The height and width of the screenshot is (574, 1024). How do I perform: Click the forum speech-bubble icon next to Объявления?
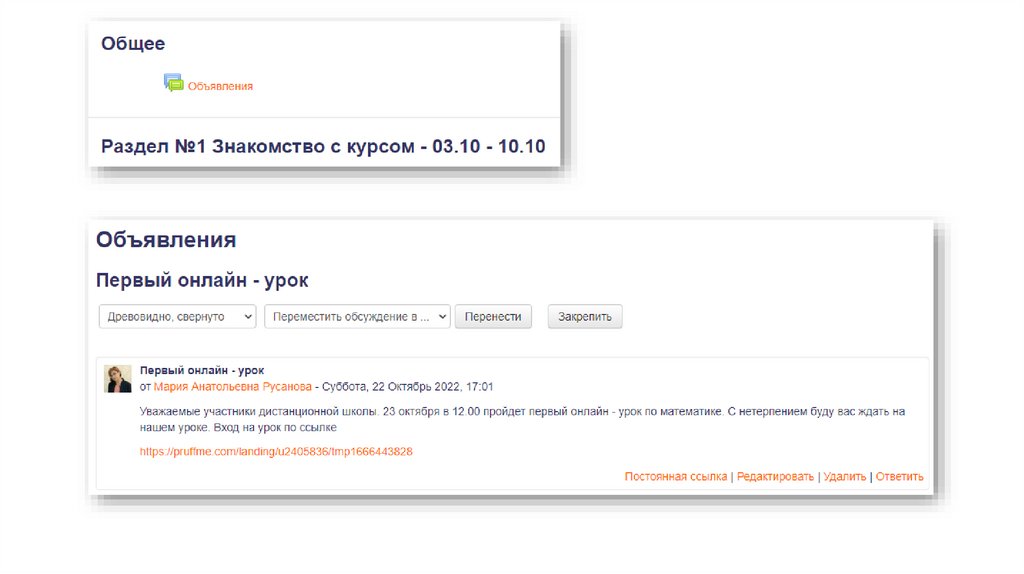[x=173, y=83]
